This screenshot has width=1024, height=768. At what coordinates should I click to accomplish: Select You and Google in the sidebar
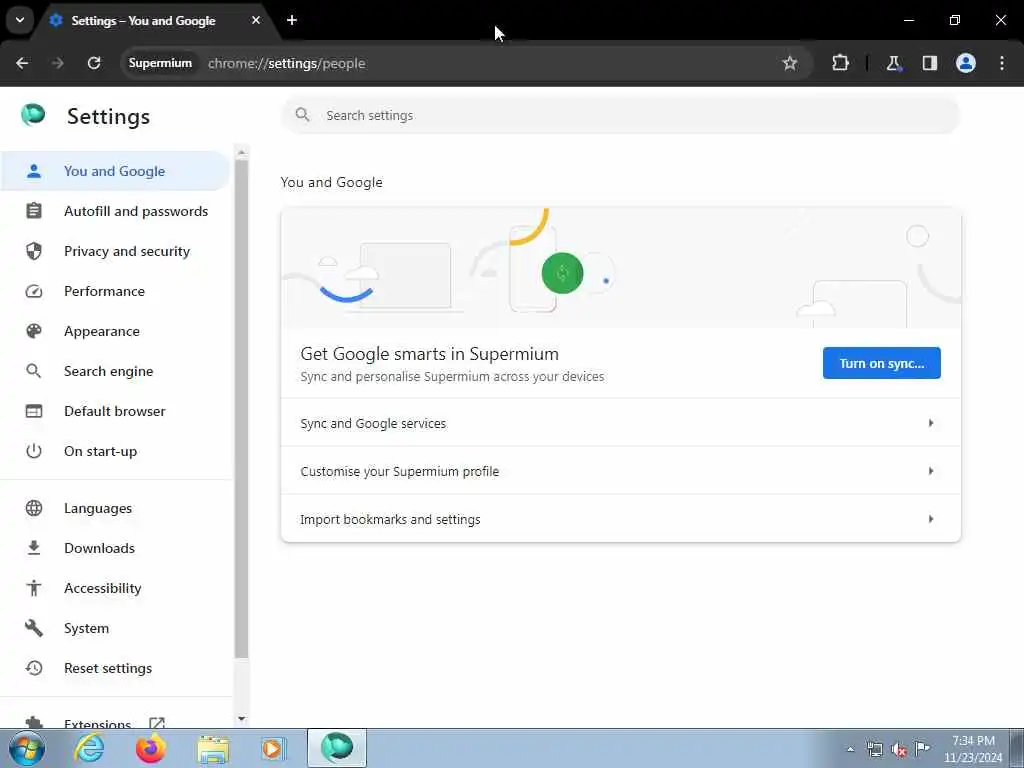[115, 171]
